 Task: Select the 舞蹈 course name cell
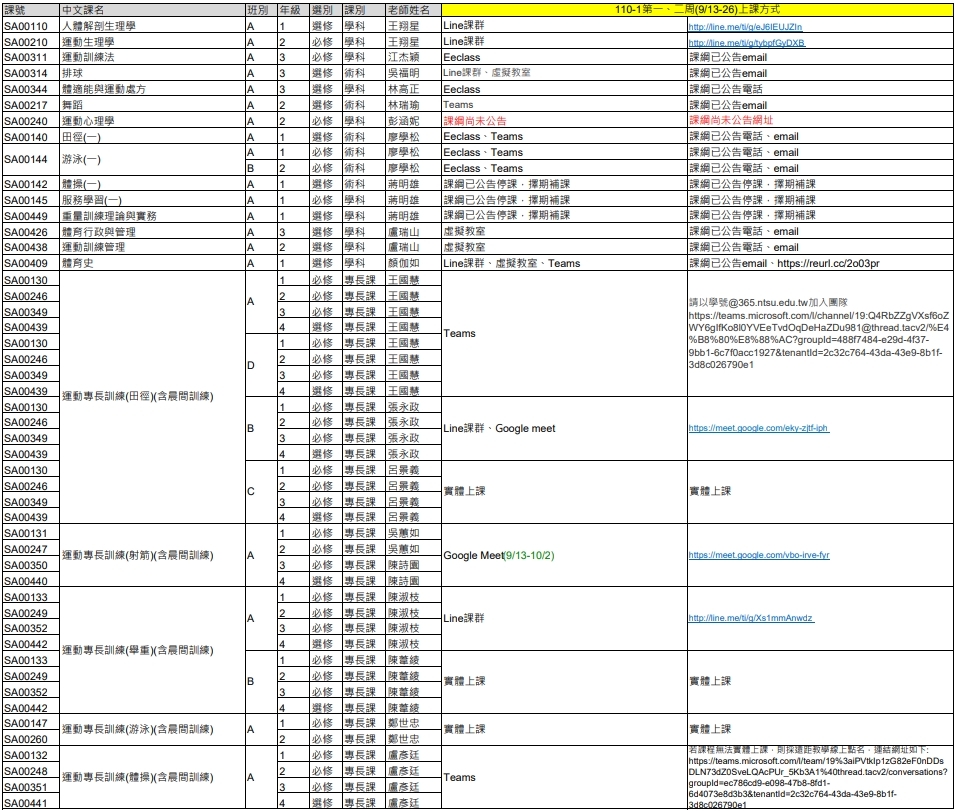pyautogui.click(x=153, y=105)
